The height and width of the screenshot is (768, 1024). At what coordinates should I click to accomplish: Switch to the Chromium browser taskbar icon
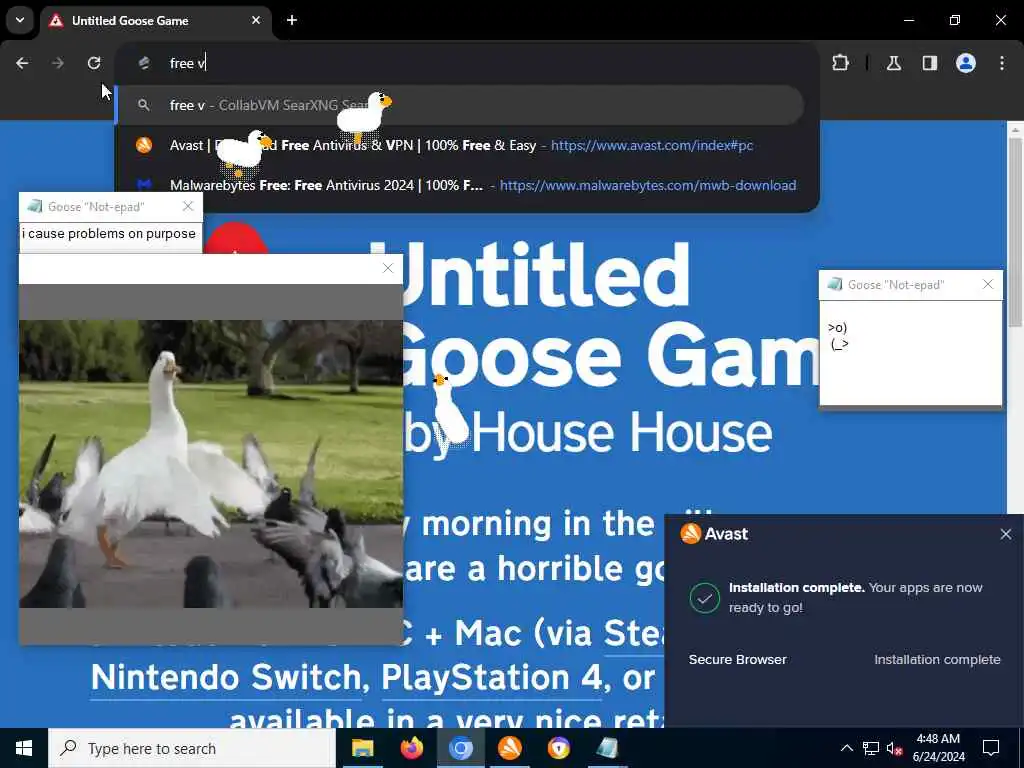coord(460,748)
